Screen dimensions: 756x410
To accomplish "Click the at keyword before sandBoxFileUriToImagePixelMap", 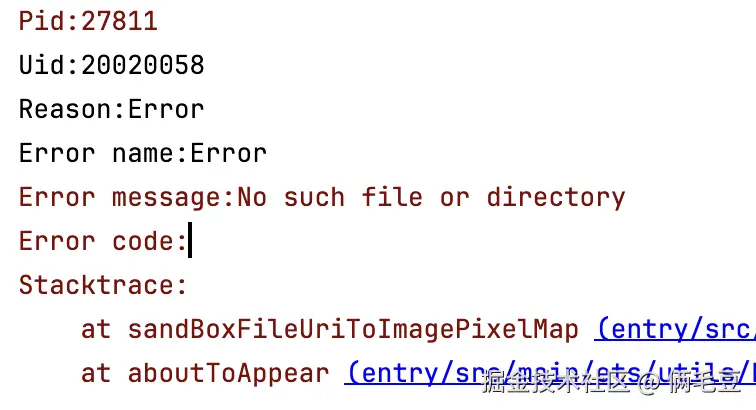I will [x=96, y=330].
